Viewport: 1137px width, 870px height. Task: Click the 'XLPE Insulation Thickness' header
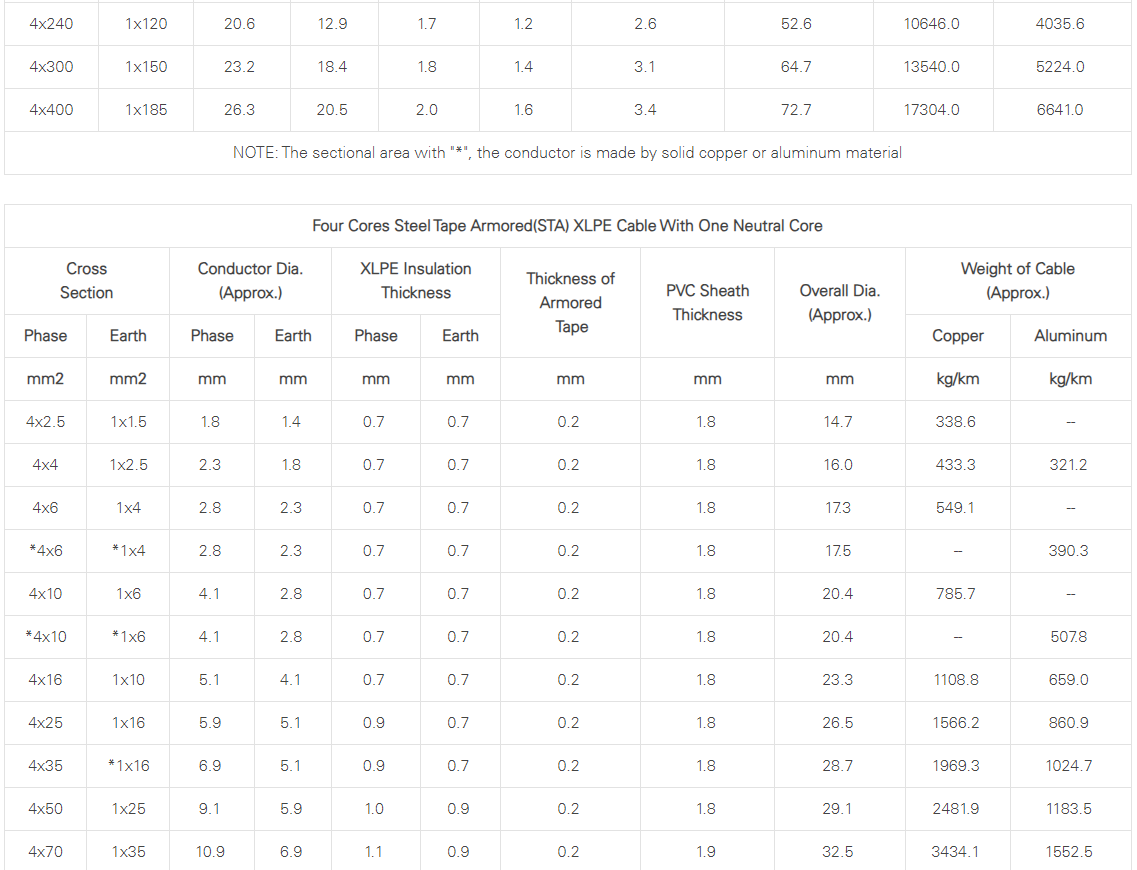(415, 281)
